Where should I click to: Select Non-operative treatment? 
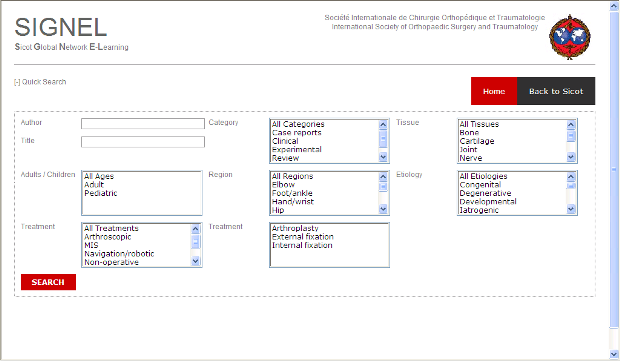111,262
